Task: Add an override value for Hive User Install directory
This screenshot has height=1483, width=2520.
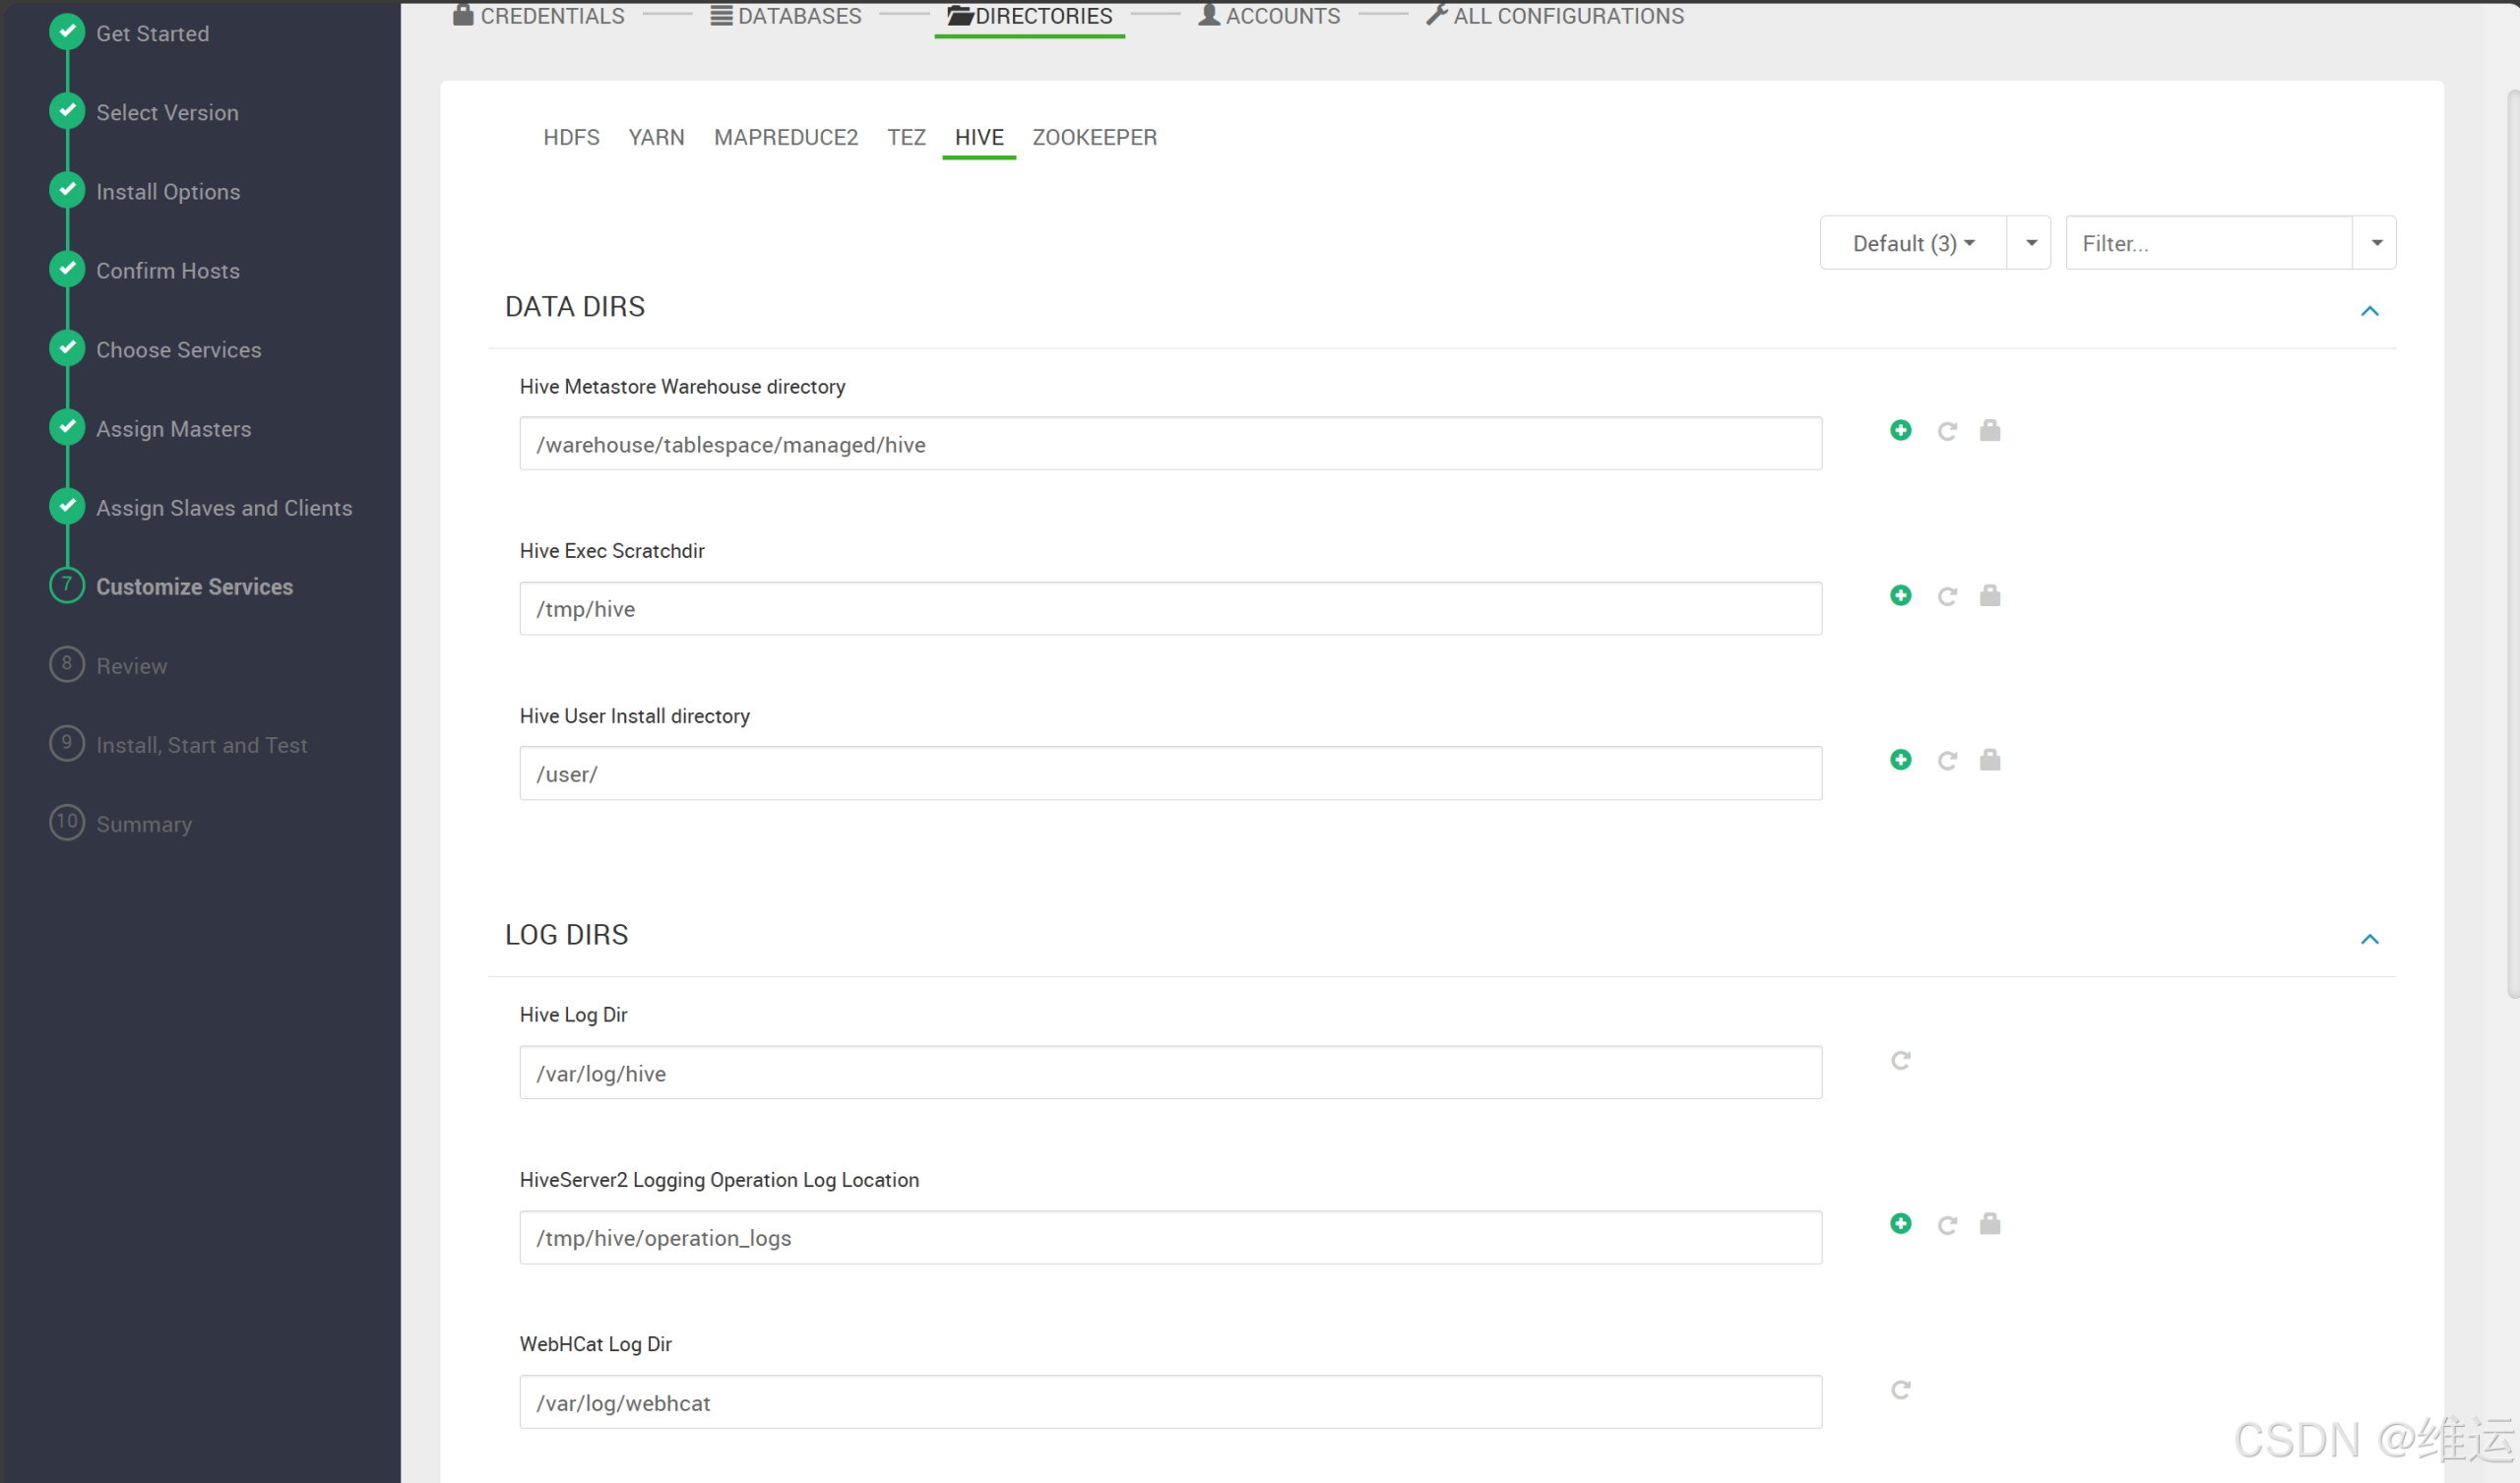Action: pyautogui.click(x=1901, y=759)
